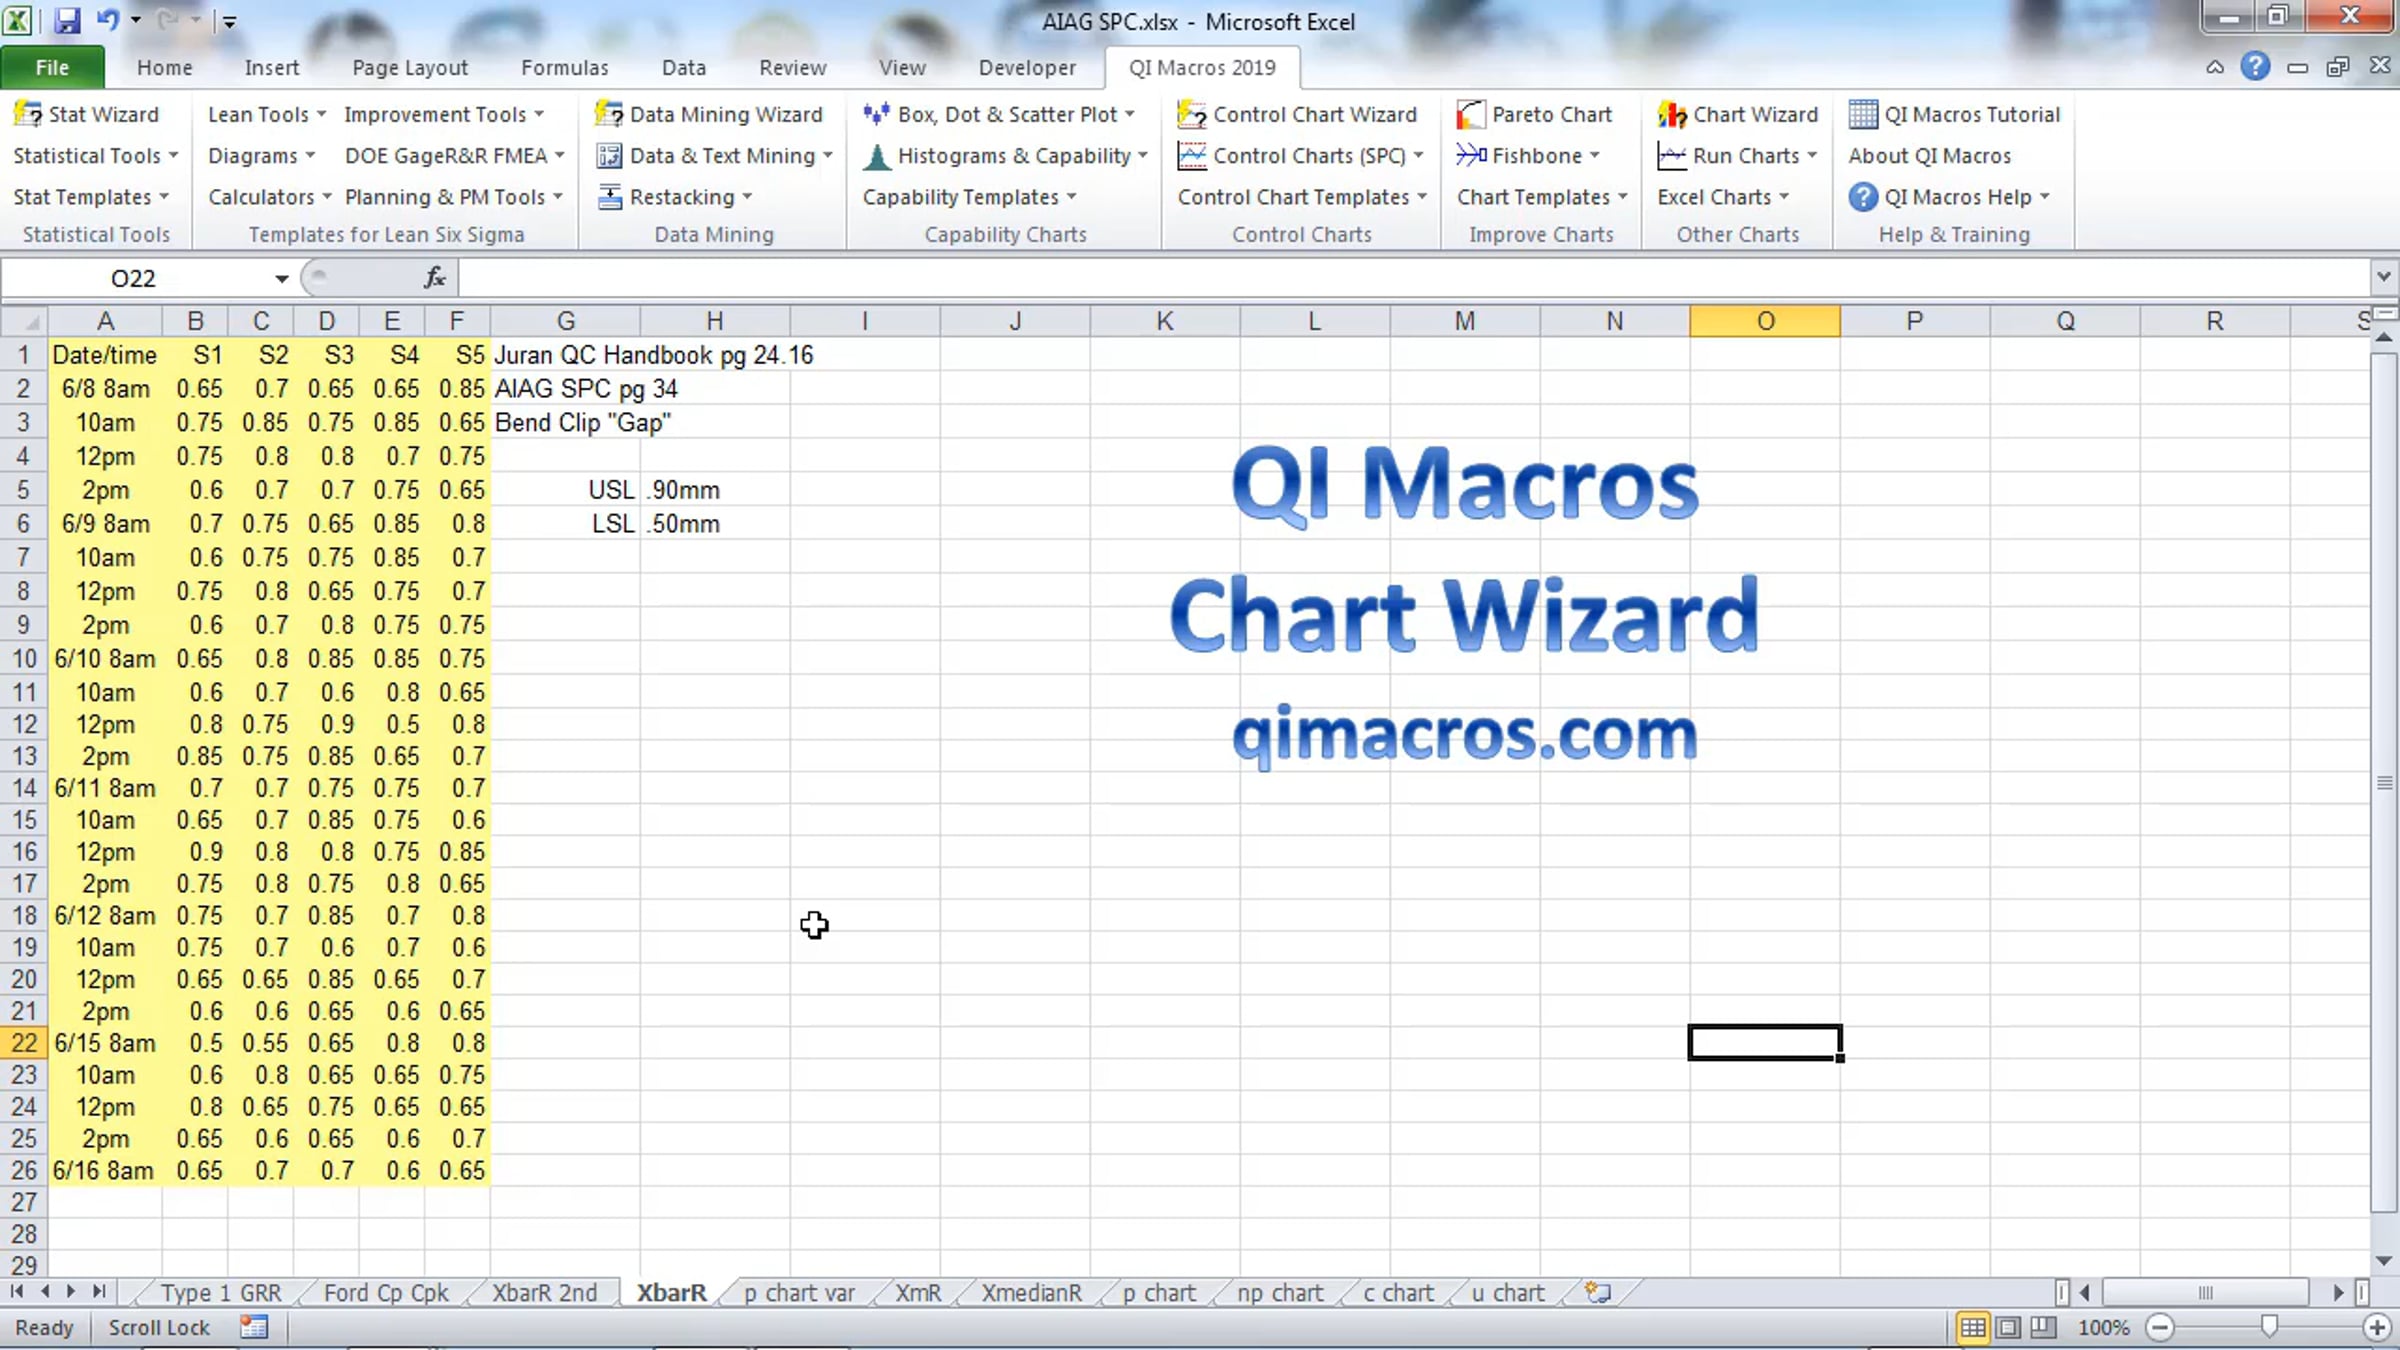This screenshot has width=2400, height=1350.
Task: Zoom in with the plus button
Action: click(x=2377, y=1328)
